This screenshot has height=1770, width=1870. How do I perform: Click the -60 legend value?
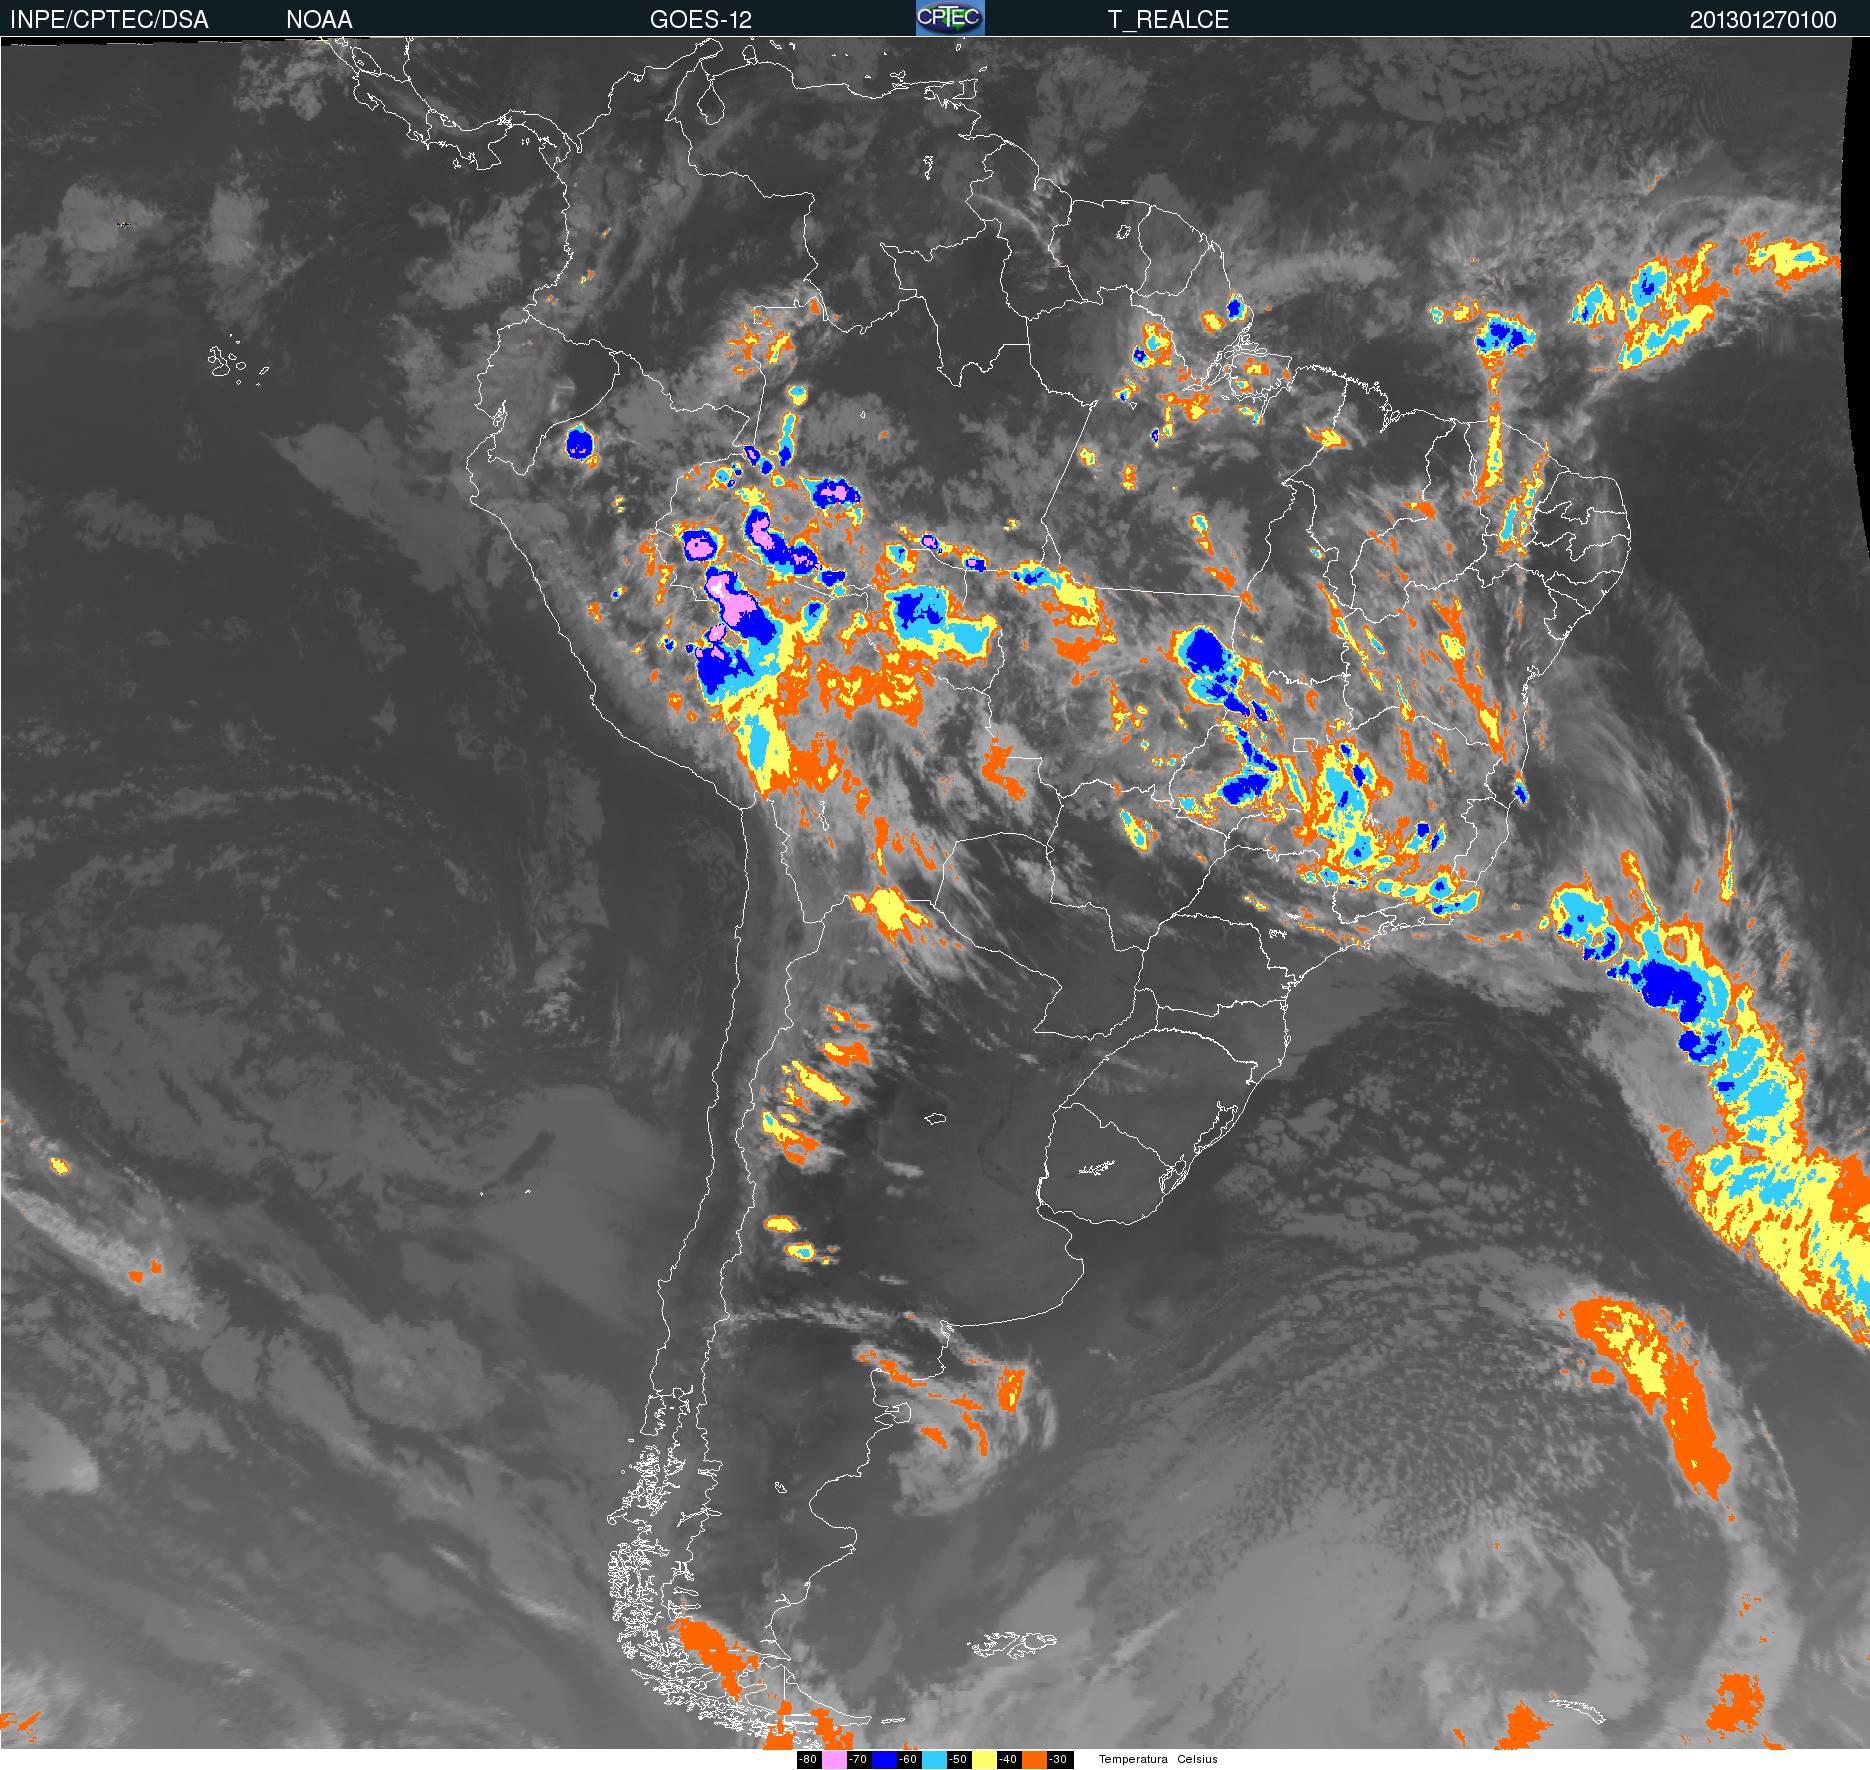[908, 1759]
